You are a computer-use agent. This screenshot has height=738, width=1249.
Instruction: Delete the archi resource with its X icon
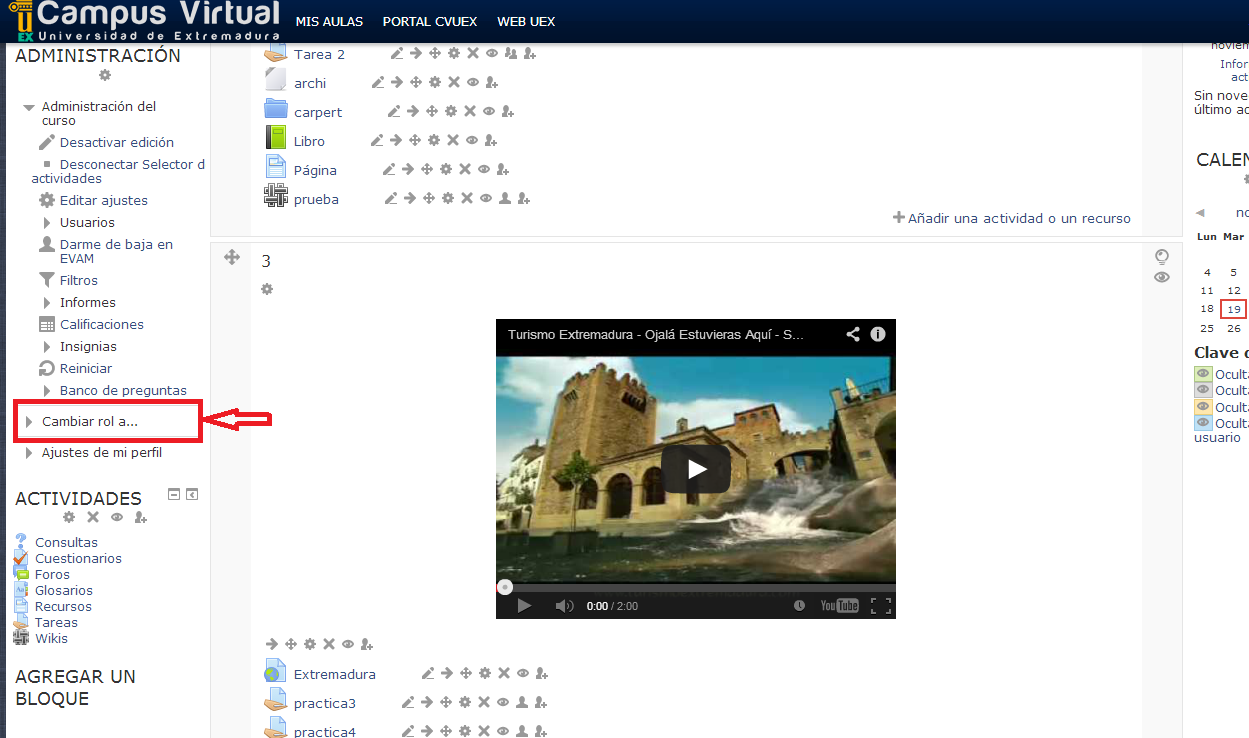click(453, 83)
